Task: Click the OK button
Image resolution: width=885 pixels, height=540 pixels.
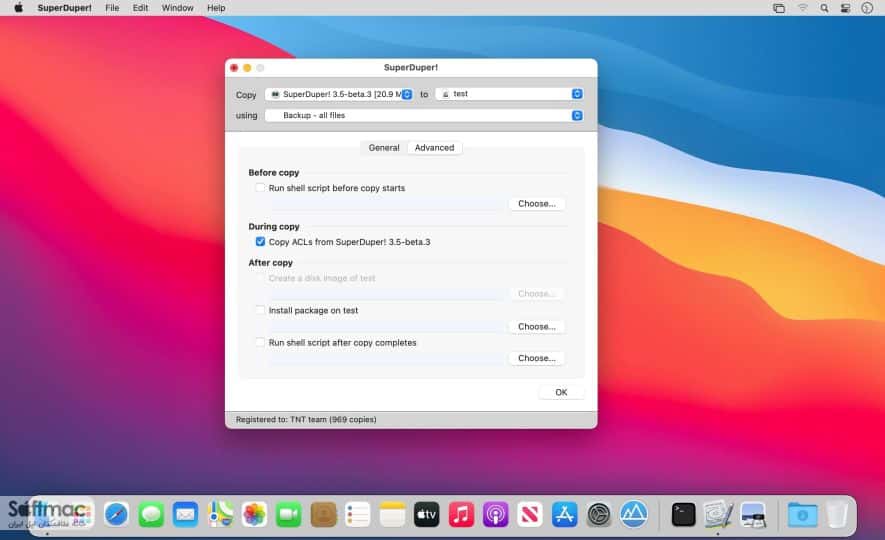Action: 561,392
